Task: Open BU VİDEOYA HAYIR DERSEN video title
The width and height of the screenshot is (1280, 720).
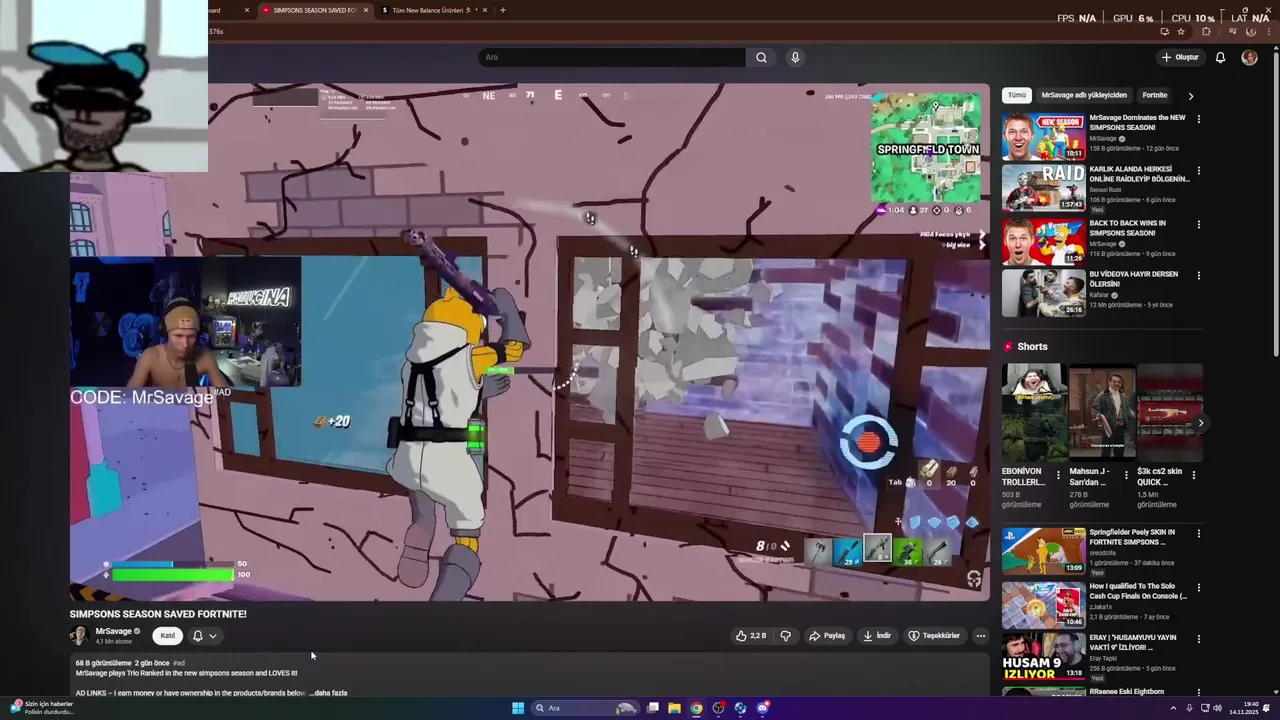Action: (1134, 279)
